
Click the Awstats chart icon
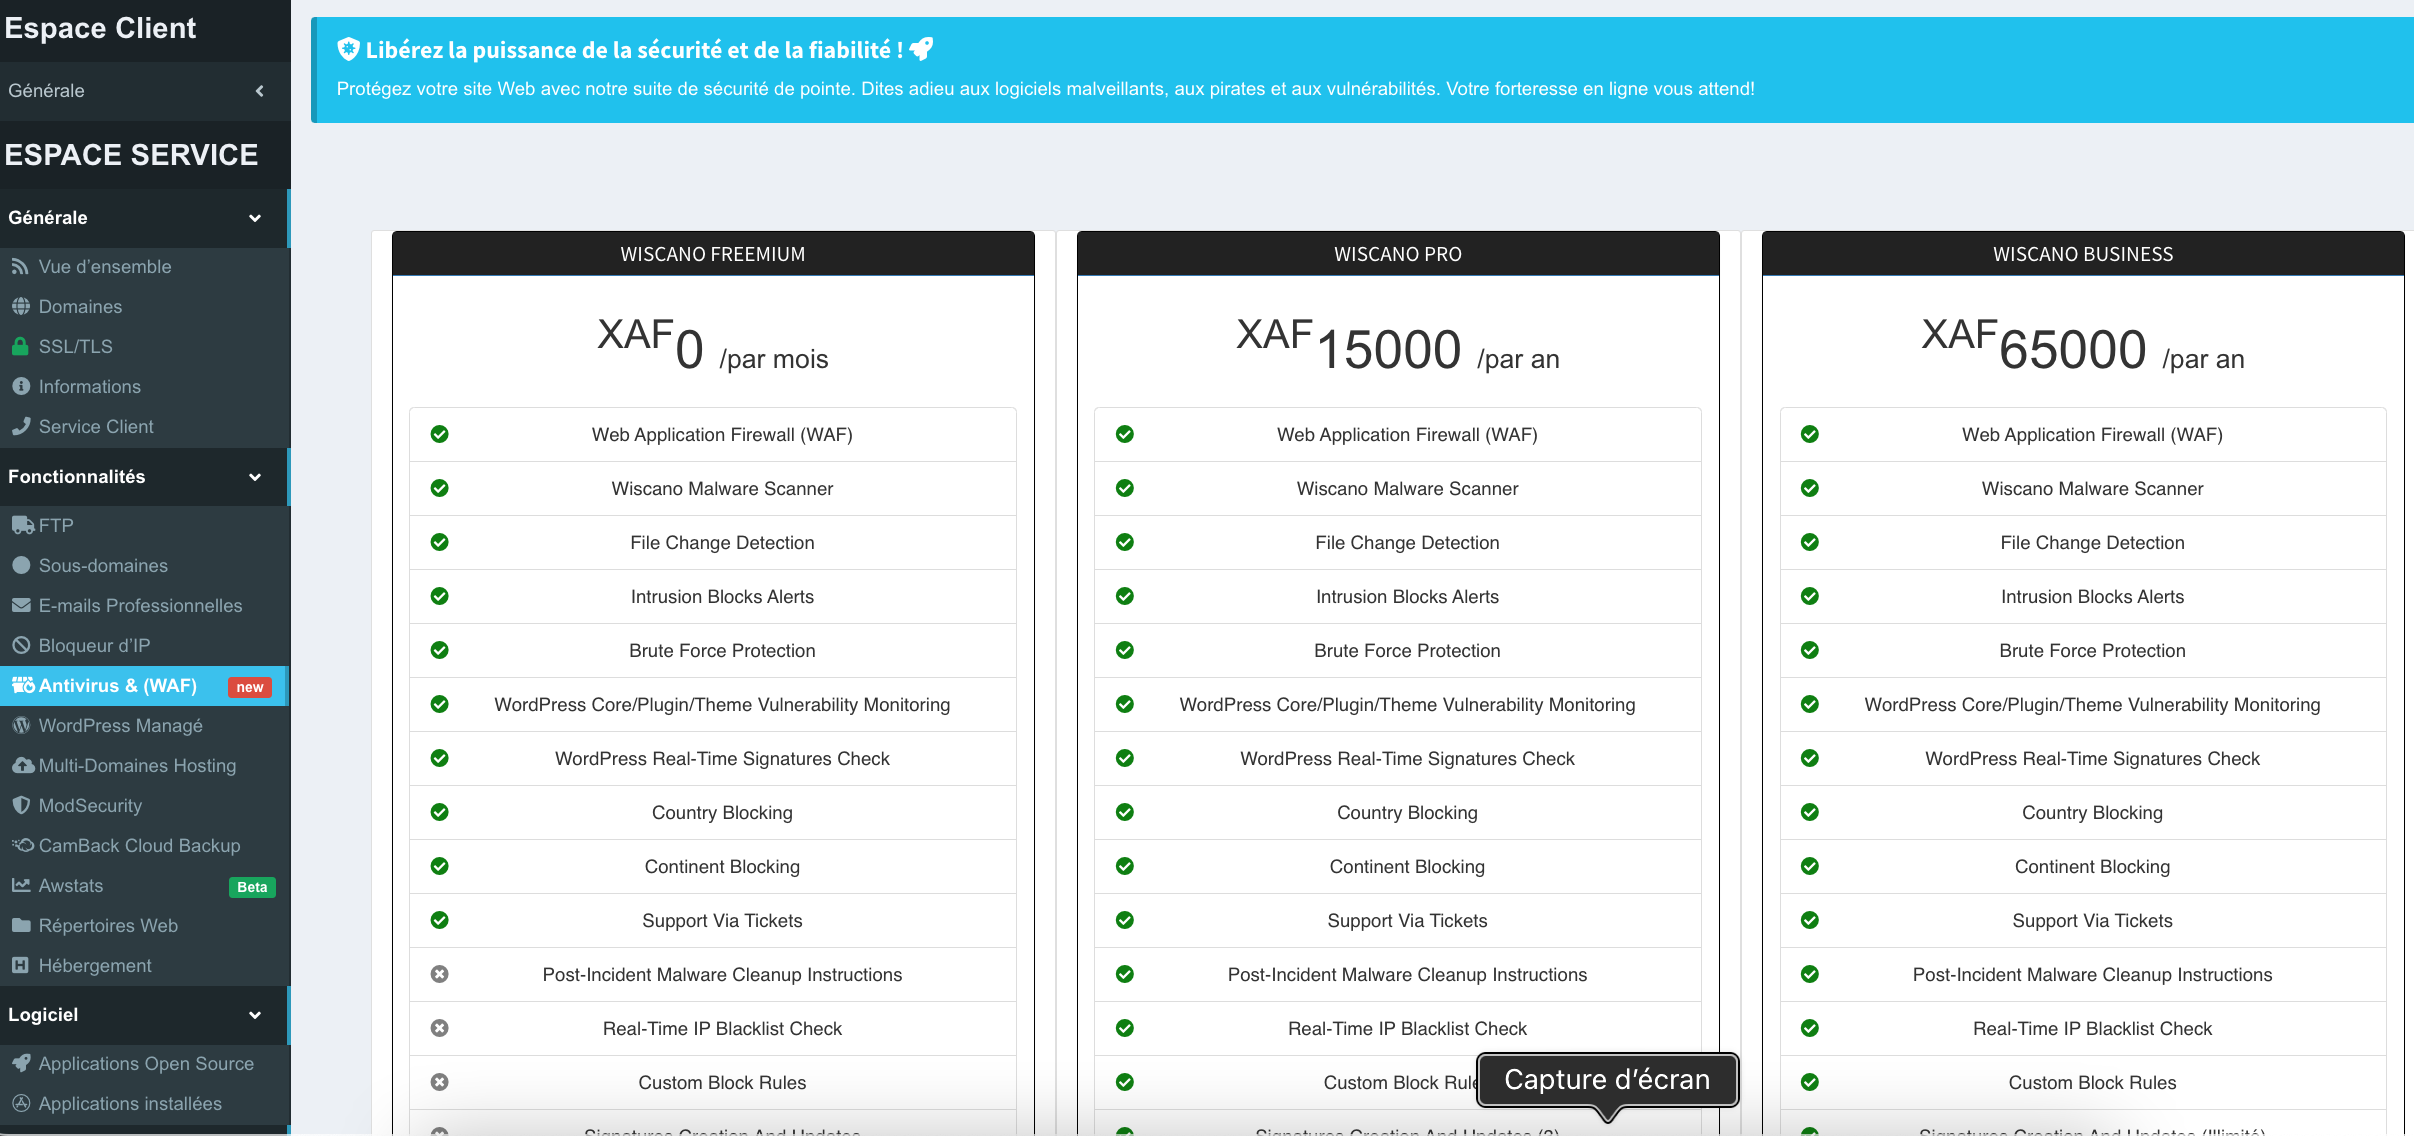[20, 886]
